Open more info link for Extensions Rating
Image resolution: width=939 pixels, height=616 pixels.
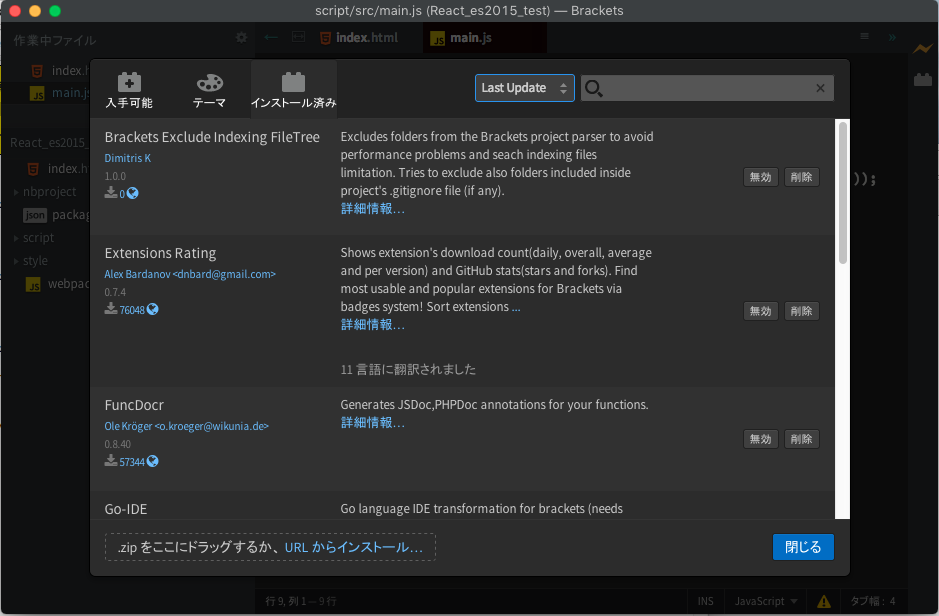click(372, 325)
